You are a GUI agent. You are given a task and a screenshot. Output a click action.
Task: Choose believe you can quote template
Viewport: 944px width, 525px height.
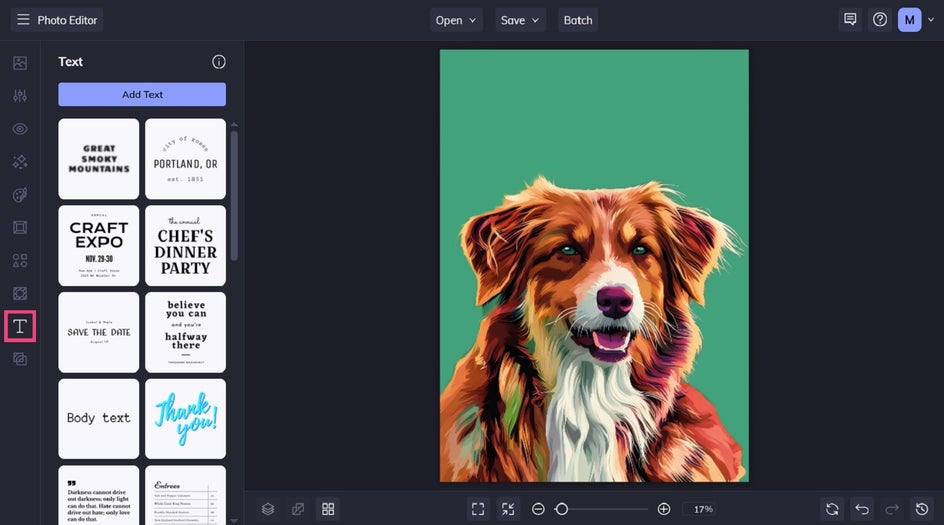coord(185,332)
